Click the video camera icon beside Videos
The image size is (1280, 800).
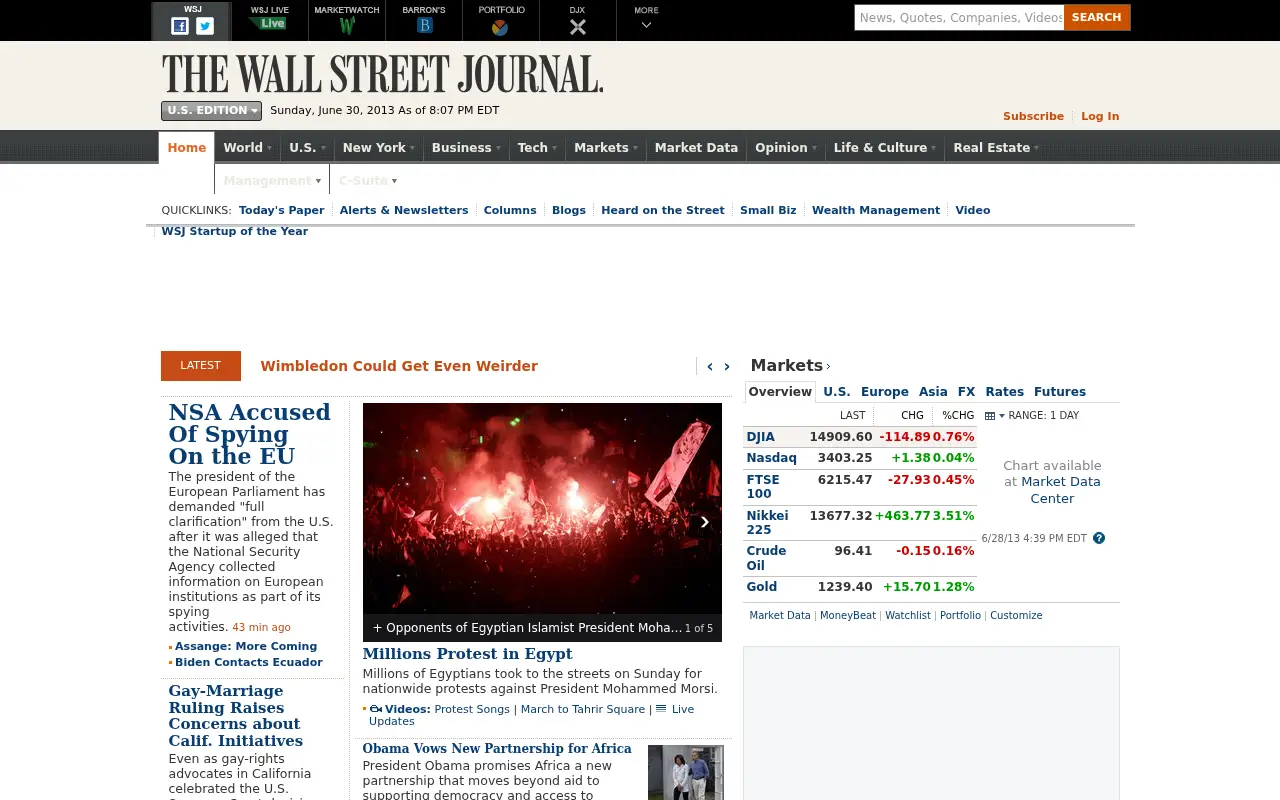coord(376,709)
